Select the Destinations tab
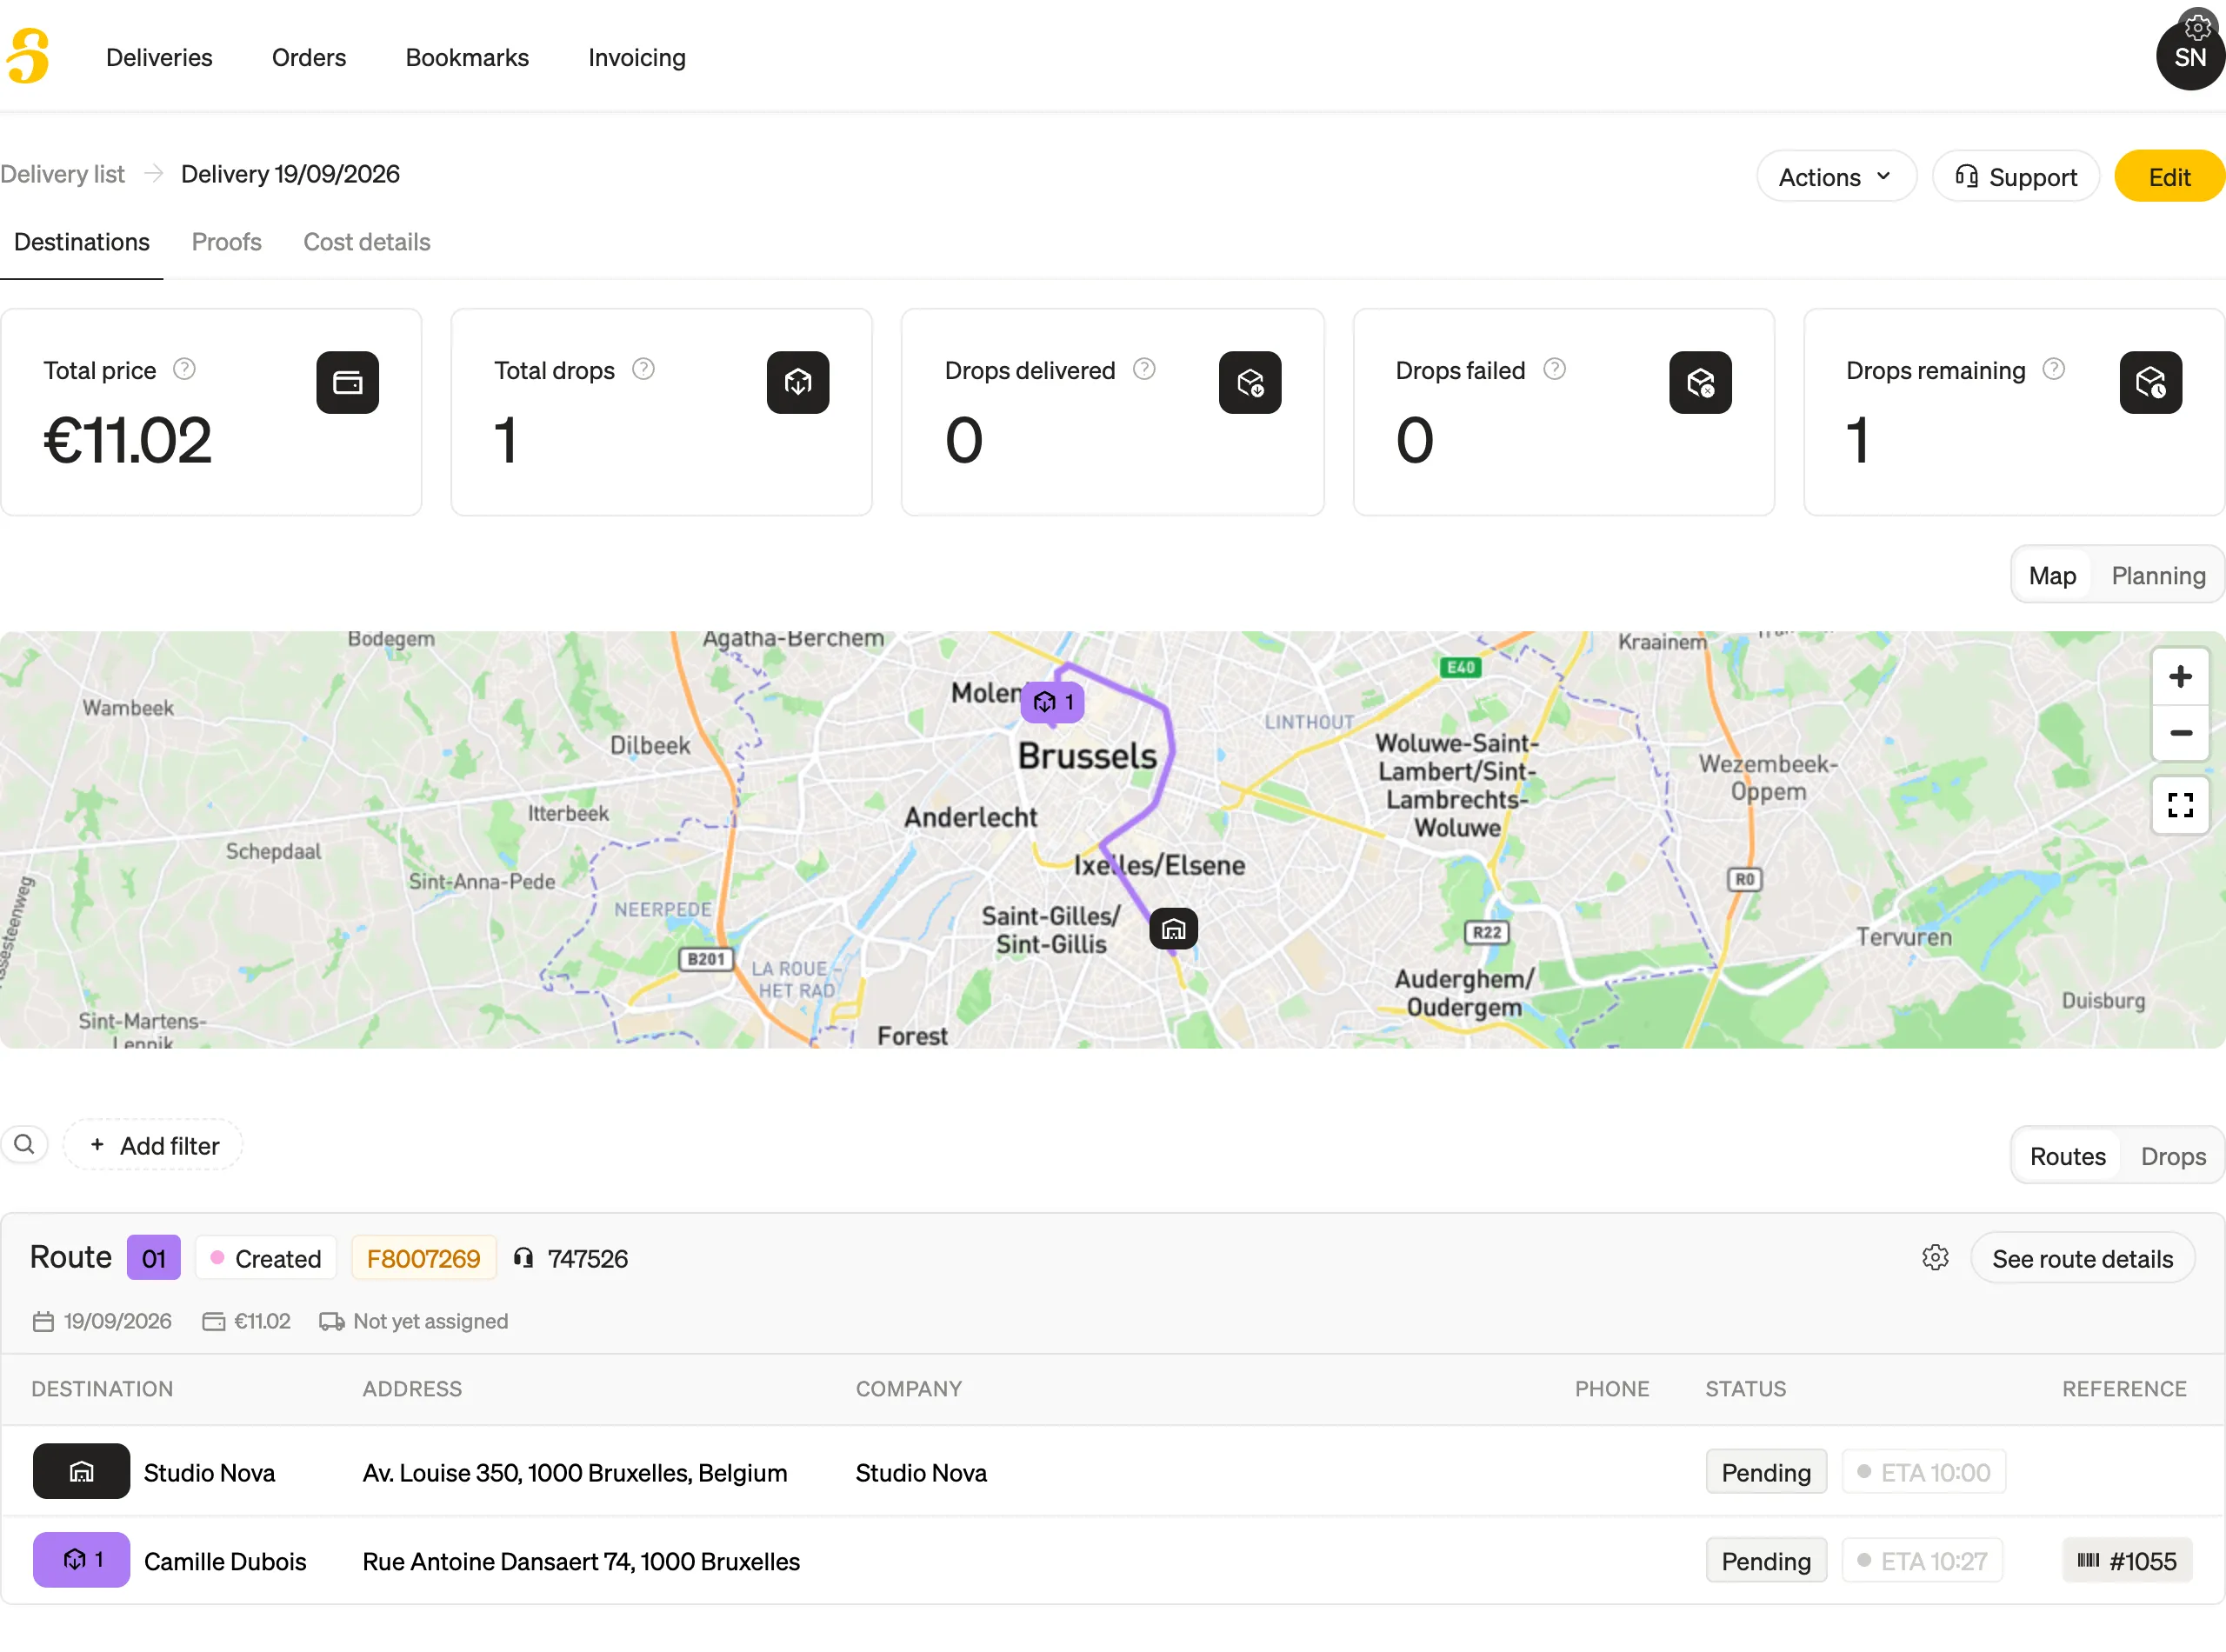The image size is (2226, 1652). click(x=82, y=242)
